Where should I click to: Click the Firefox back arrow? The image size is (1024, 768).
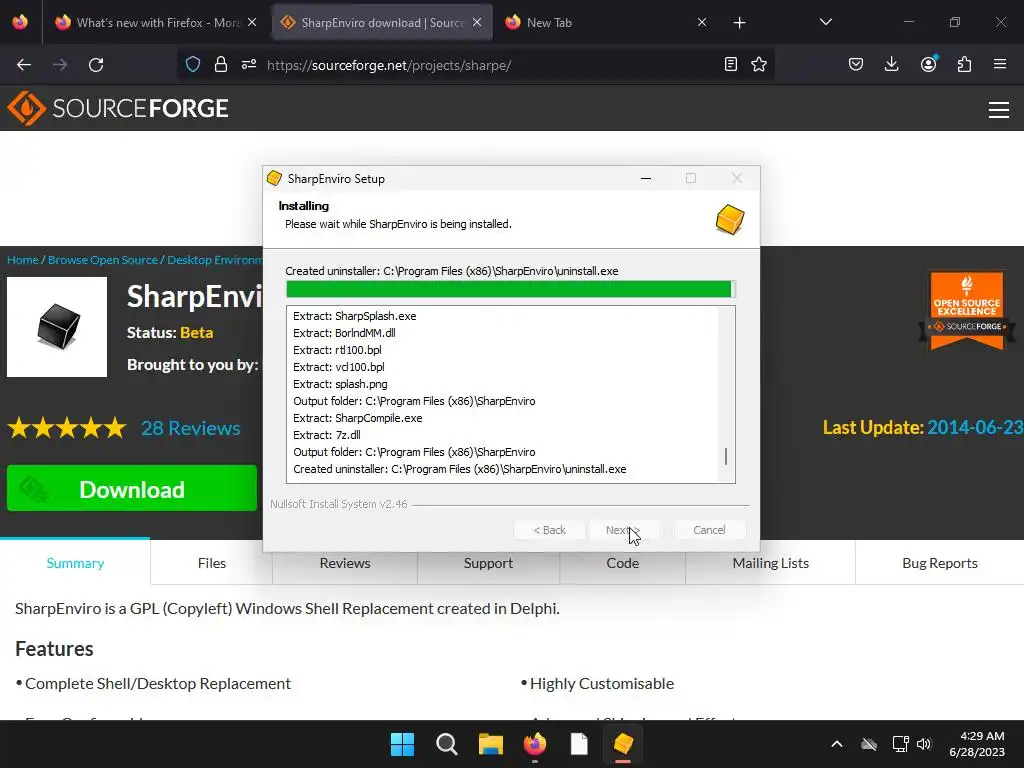24,65
